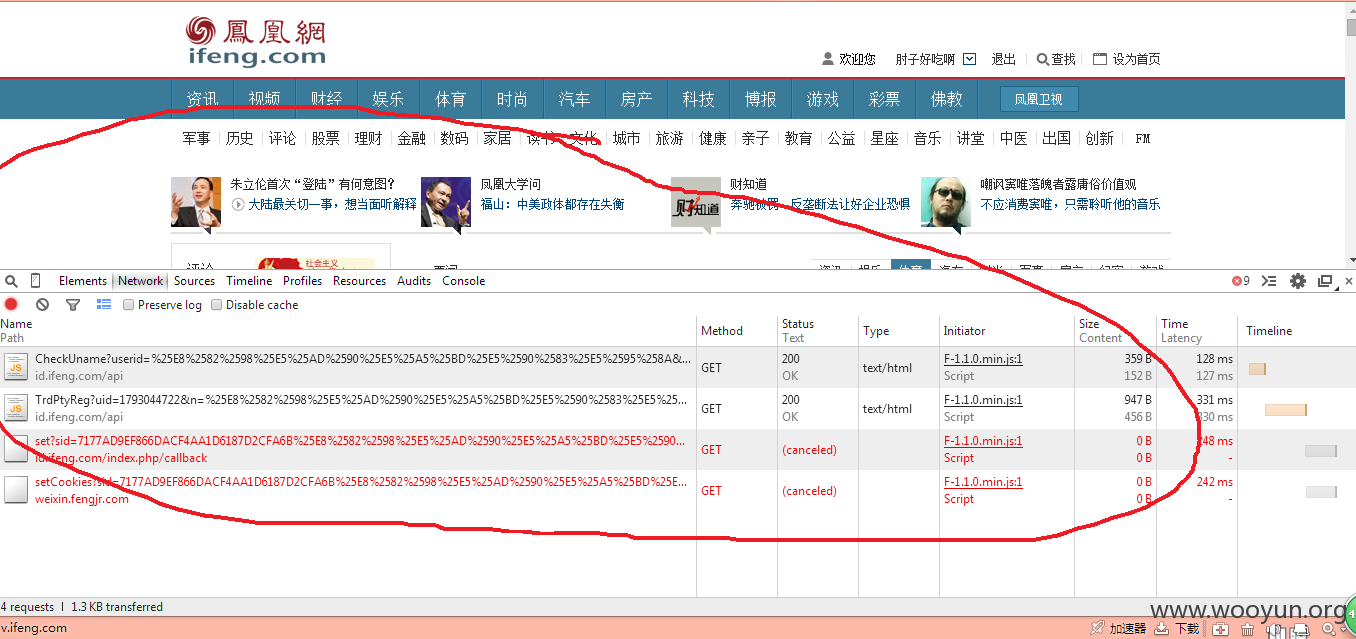Click the 凤凰卫视 button in nav bar
Screen dimensions: 1356x639
[x=1039, y=99]
